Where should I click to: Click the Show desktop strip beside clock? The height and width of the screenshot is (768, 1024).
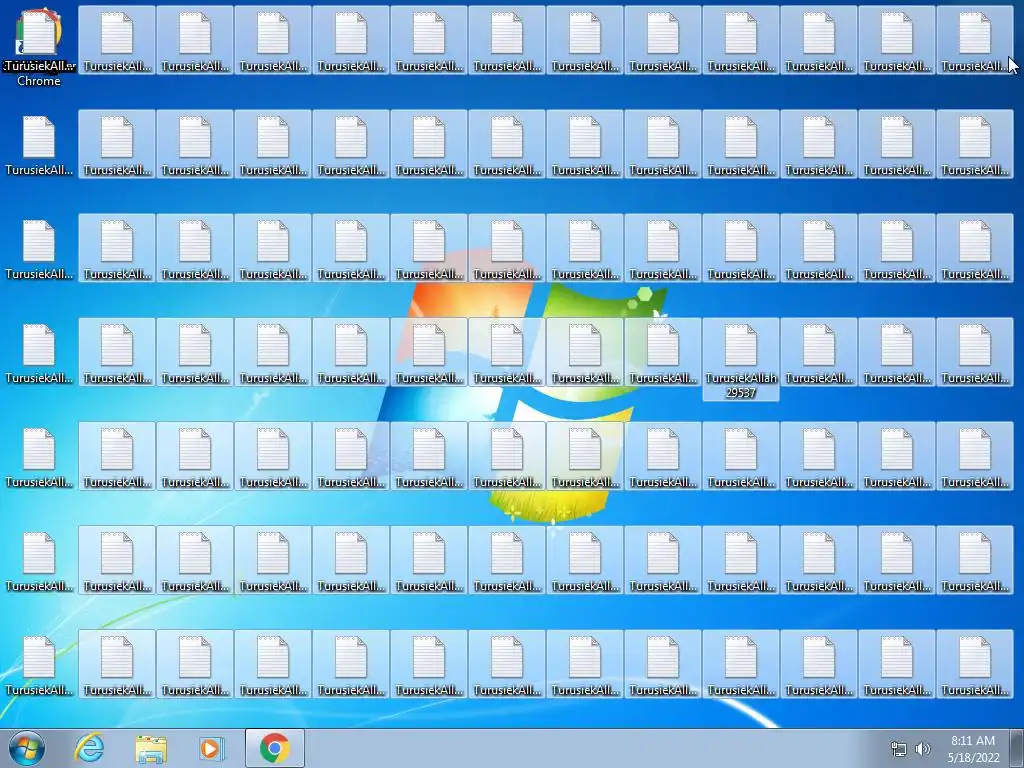[x=1017, y=748]
